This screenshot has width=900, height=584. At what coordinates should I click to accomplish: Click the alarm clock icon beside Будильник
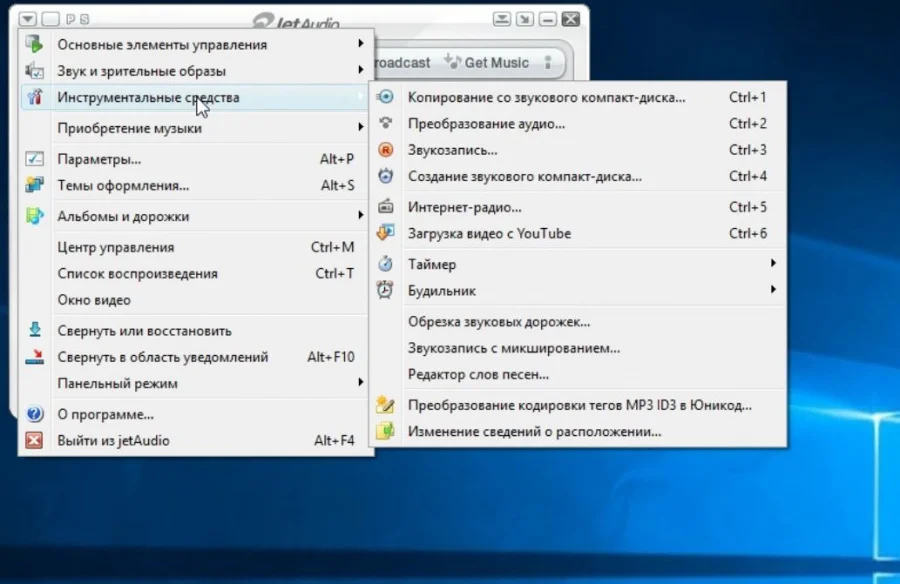pyautogui.click(x=385, y=290)
